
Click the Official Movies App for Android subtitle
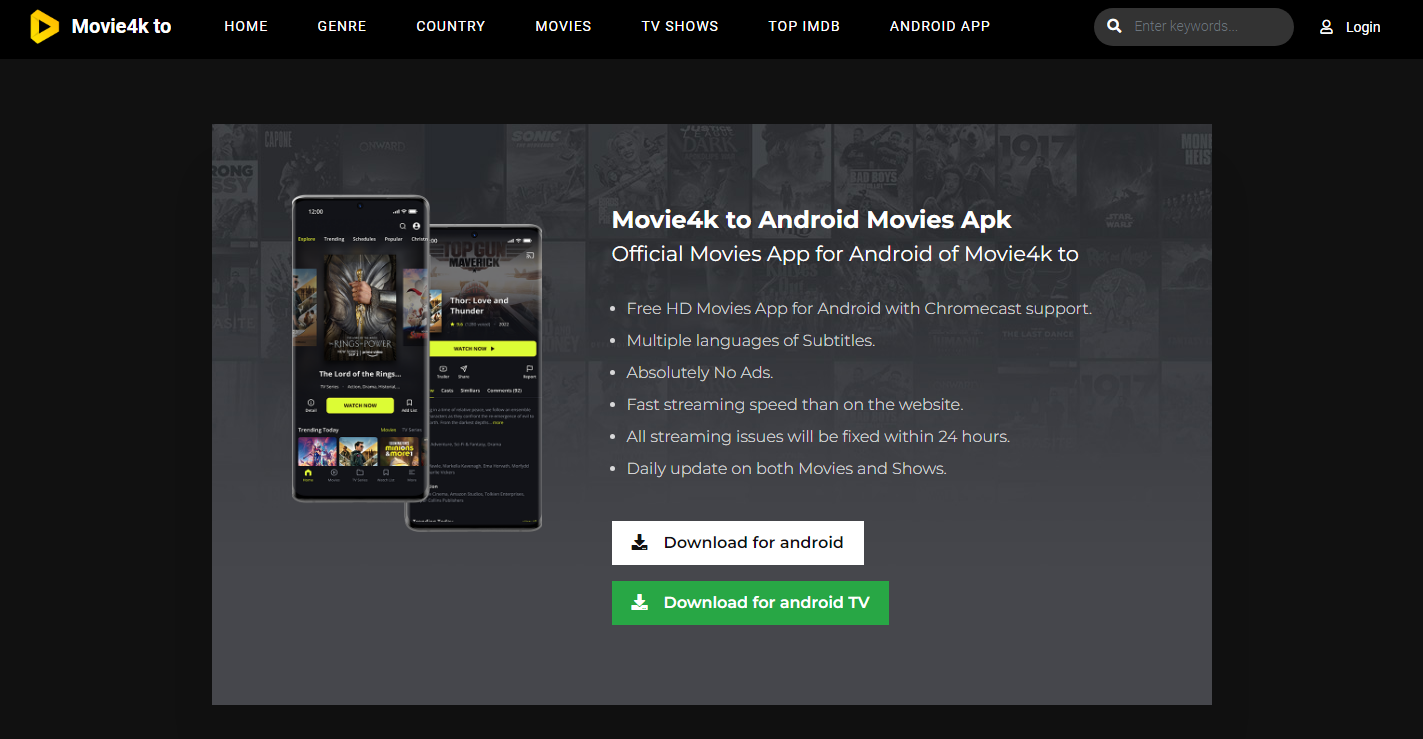845,254
